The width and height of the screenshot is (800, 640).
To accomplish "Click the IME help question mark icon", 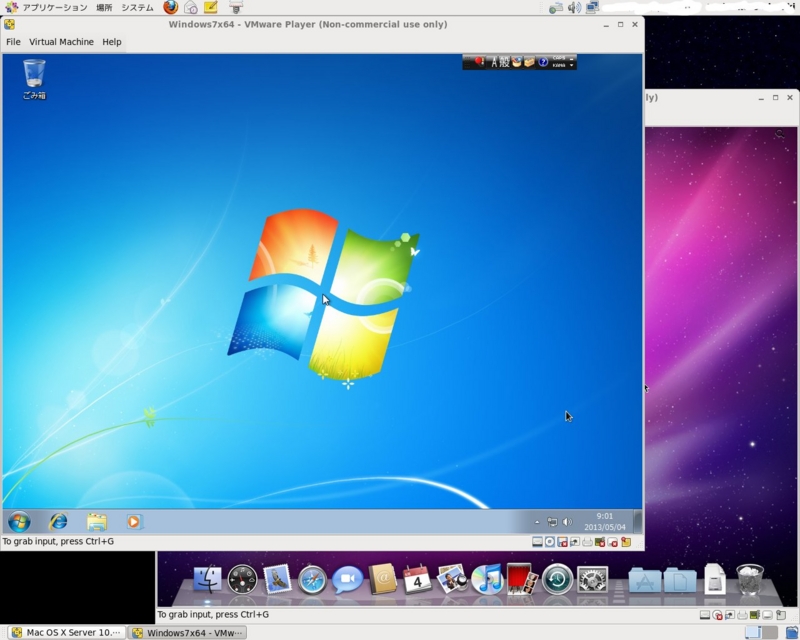I will pyautogui.click(x=543, y=62).
